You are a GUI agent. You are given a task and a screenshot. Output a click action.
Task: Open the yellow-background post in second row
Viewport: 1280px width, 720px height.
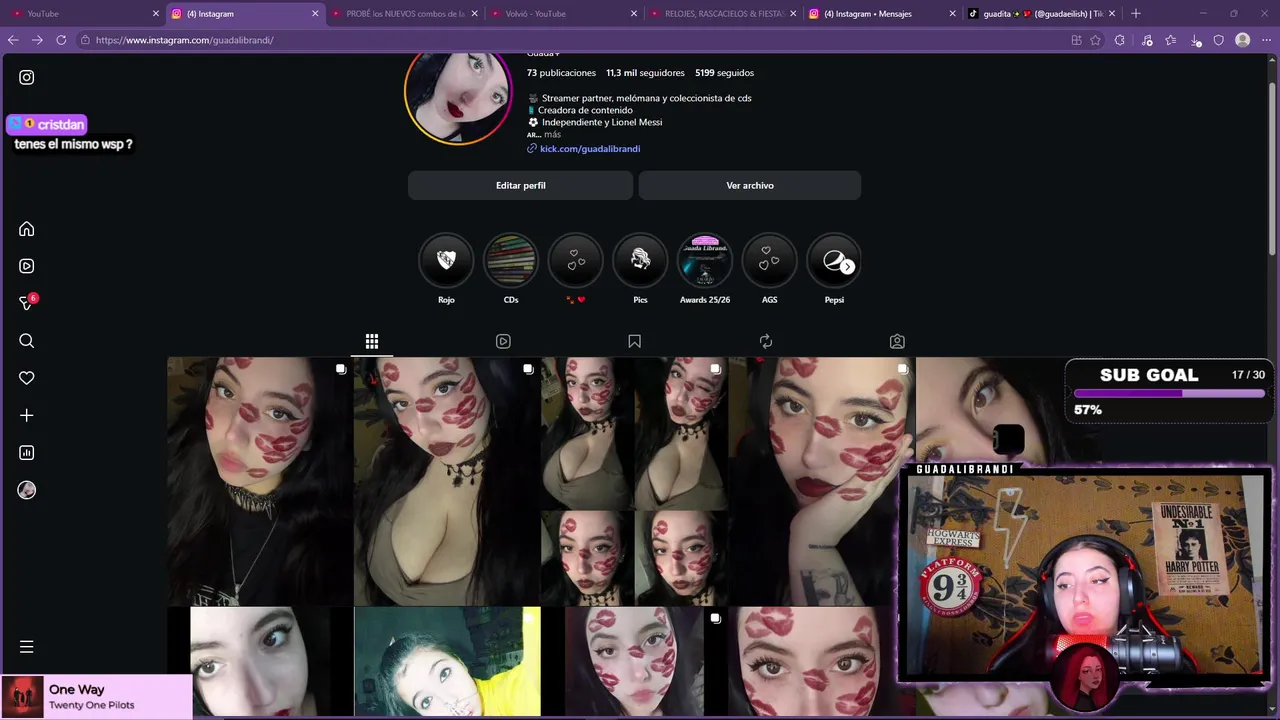(x=447, y=661)
